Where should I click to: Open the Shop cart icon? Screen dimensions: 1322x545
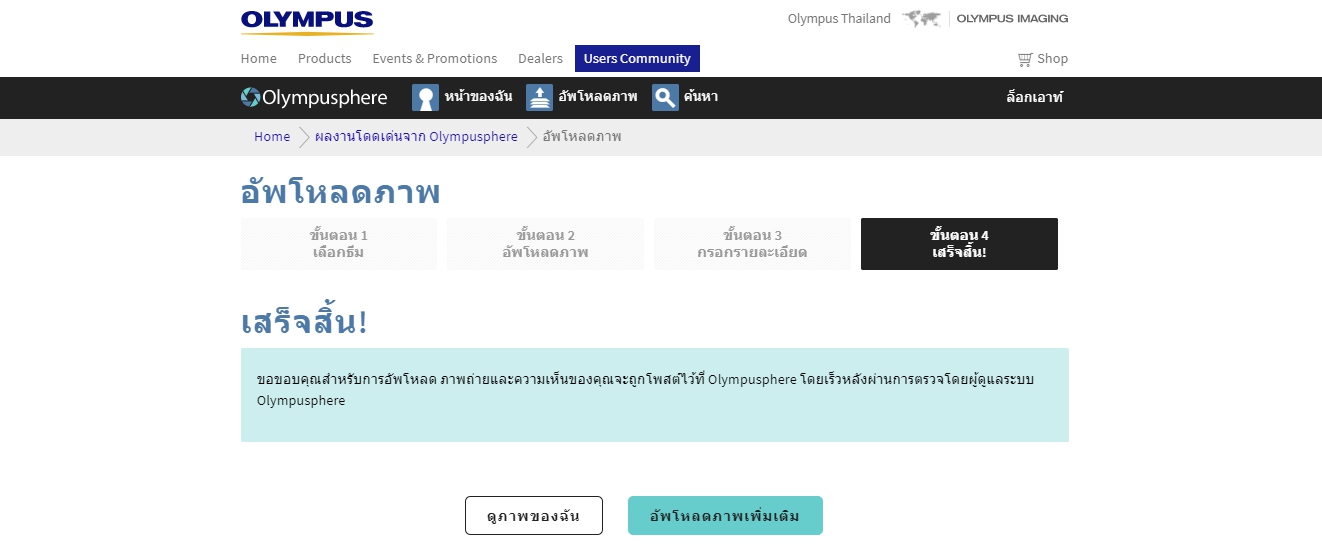tap(1025, 59)
